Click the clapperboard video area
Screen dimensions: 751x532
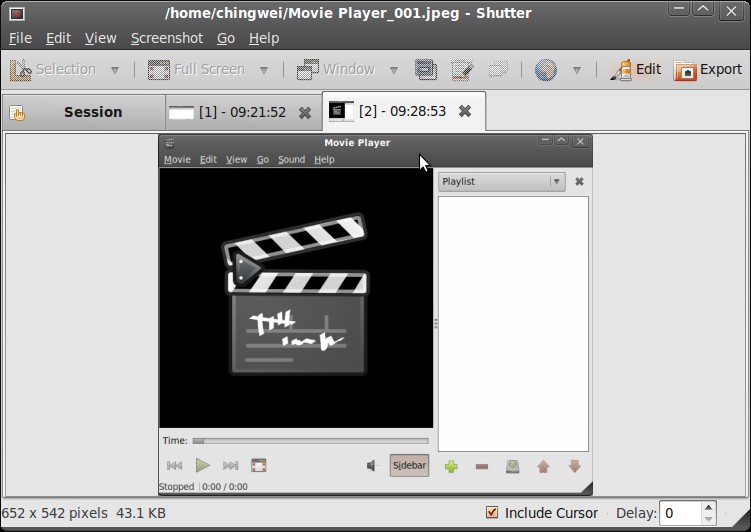(296, 297)
